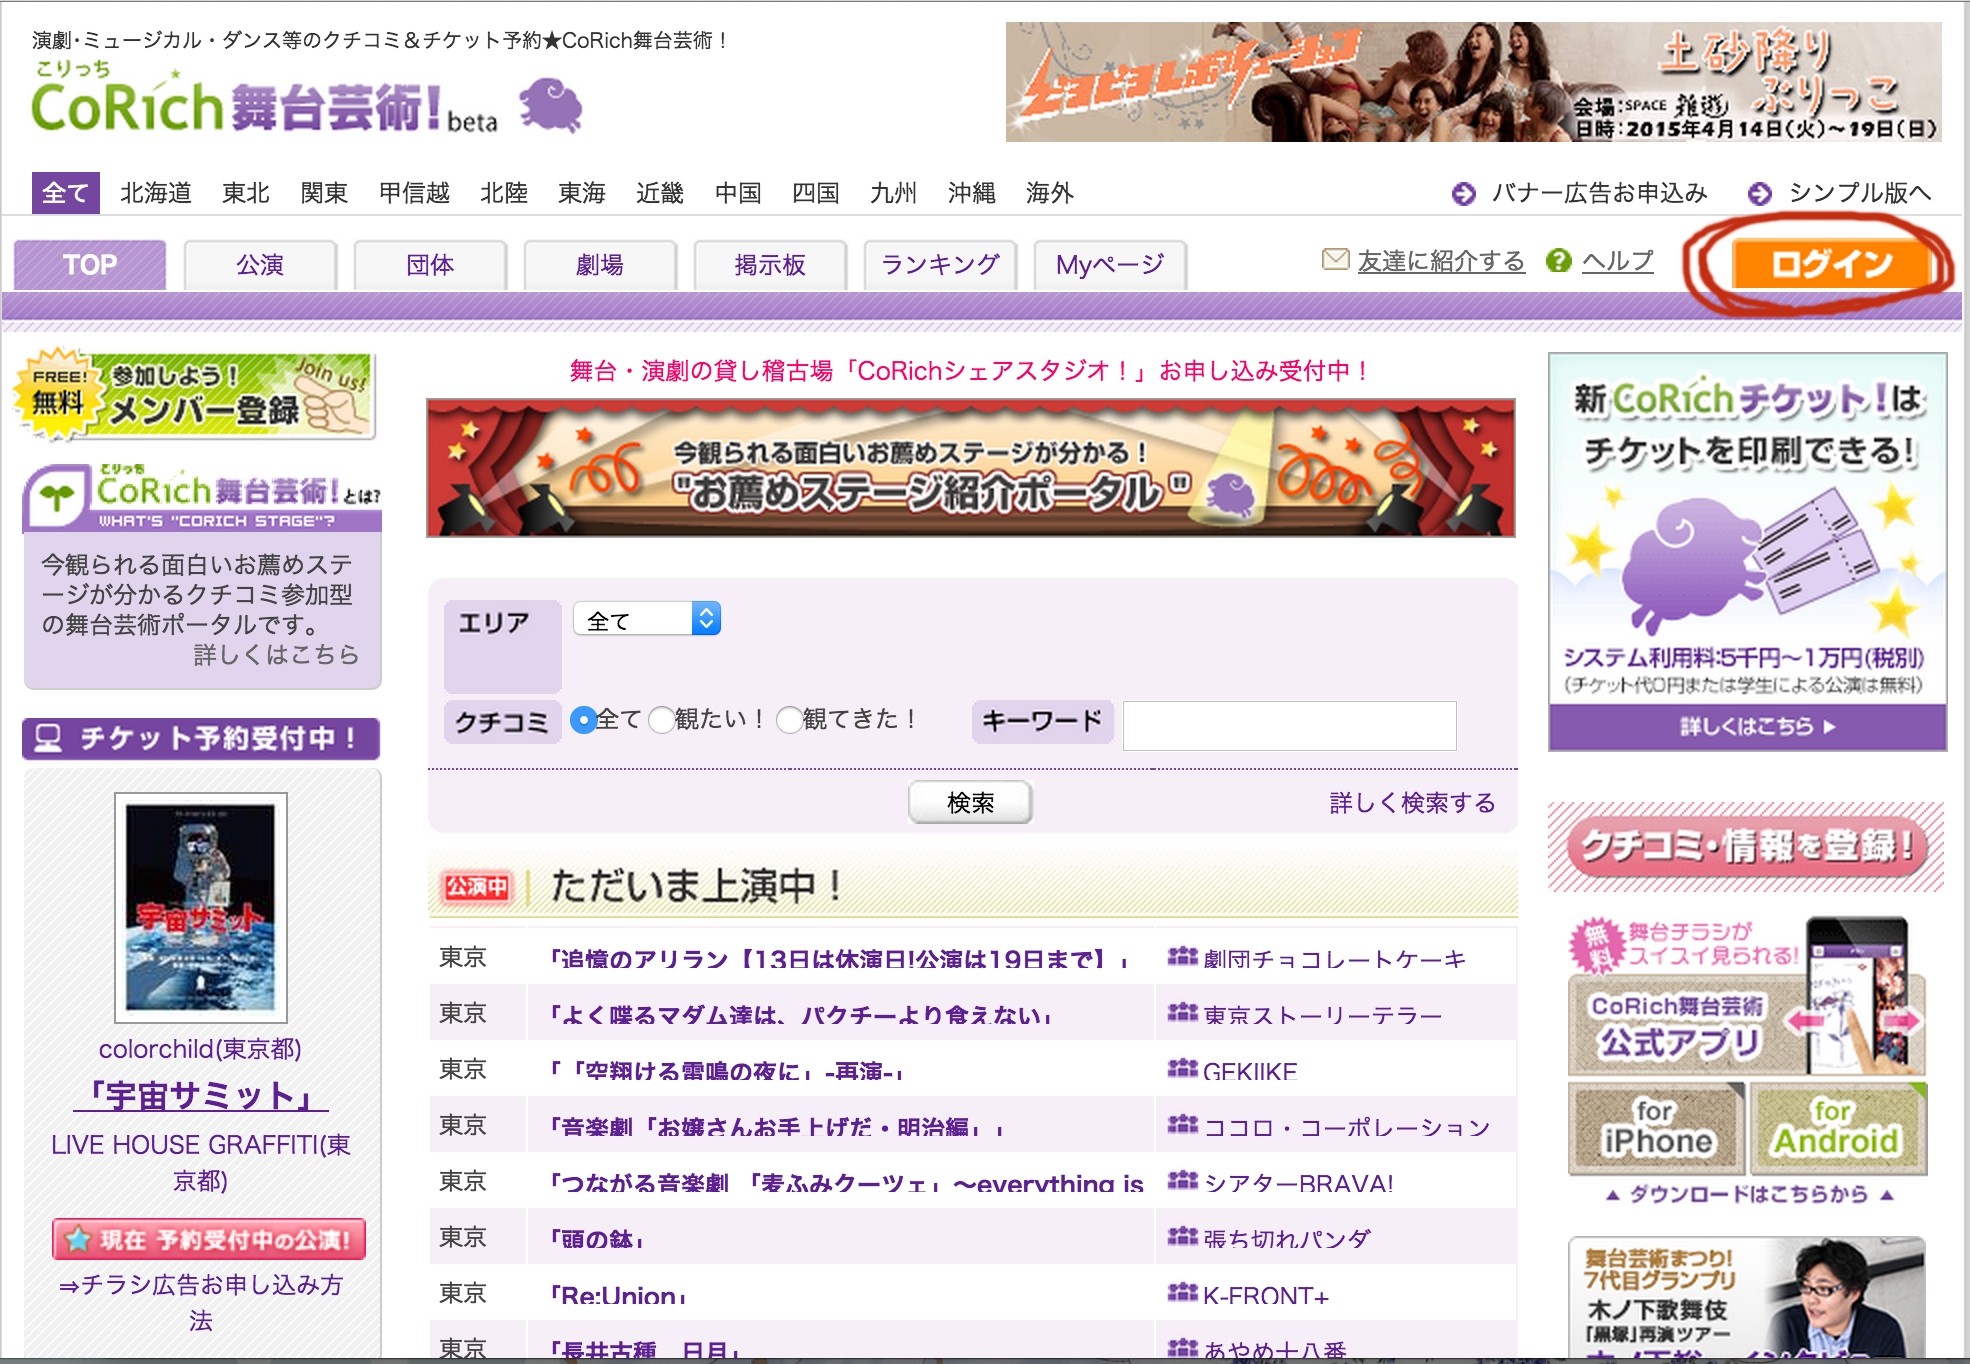1970x1364 pixels.
Task: Select the 観たい！ radio button
Action: (x=662, y=720)
